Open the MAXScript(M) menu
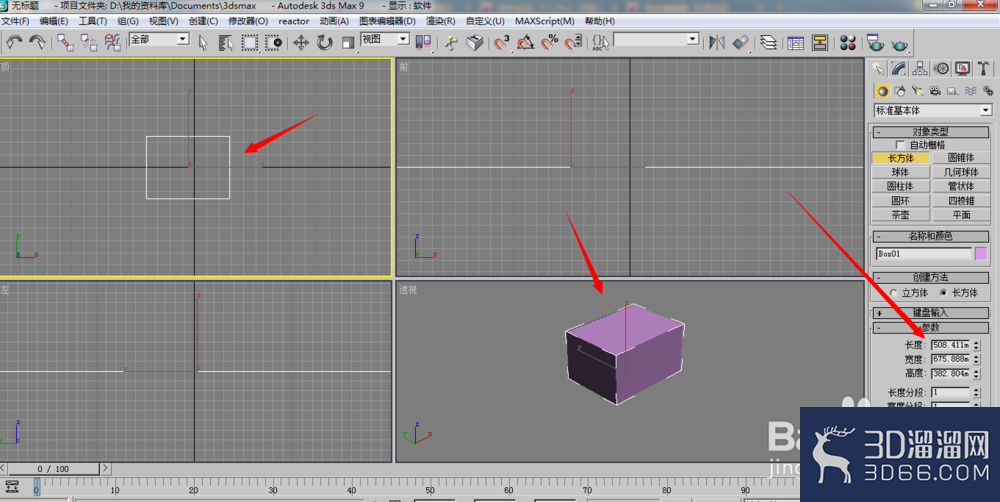Viewport: 1000px width, 502px height. pos(545,21)
